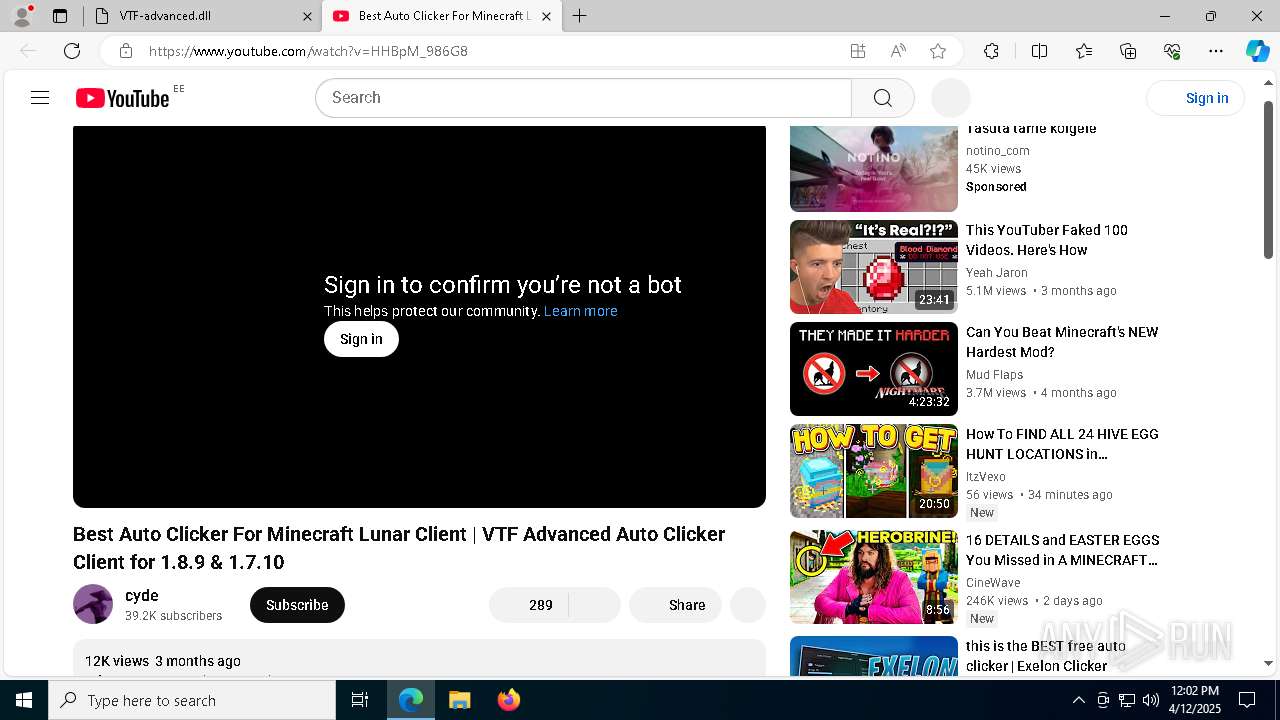Open cyde channel avatar
The width and height of the screenshot is (1280, 720).
coord(93,604)
